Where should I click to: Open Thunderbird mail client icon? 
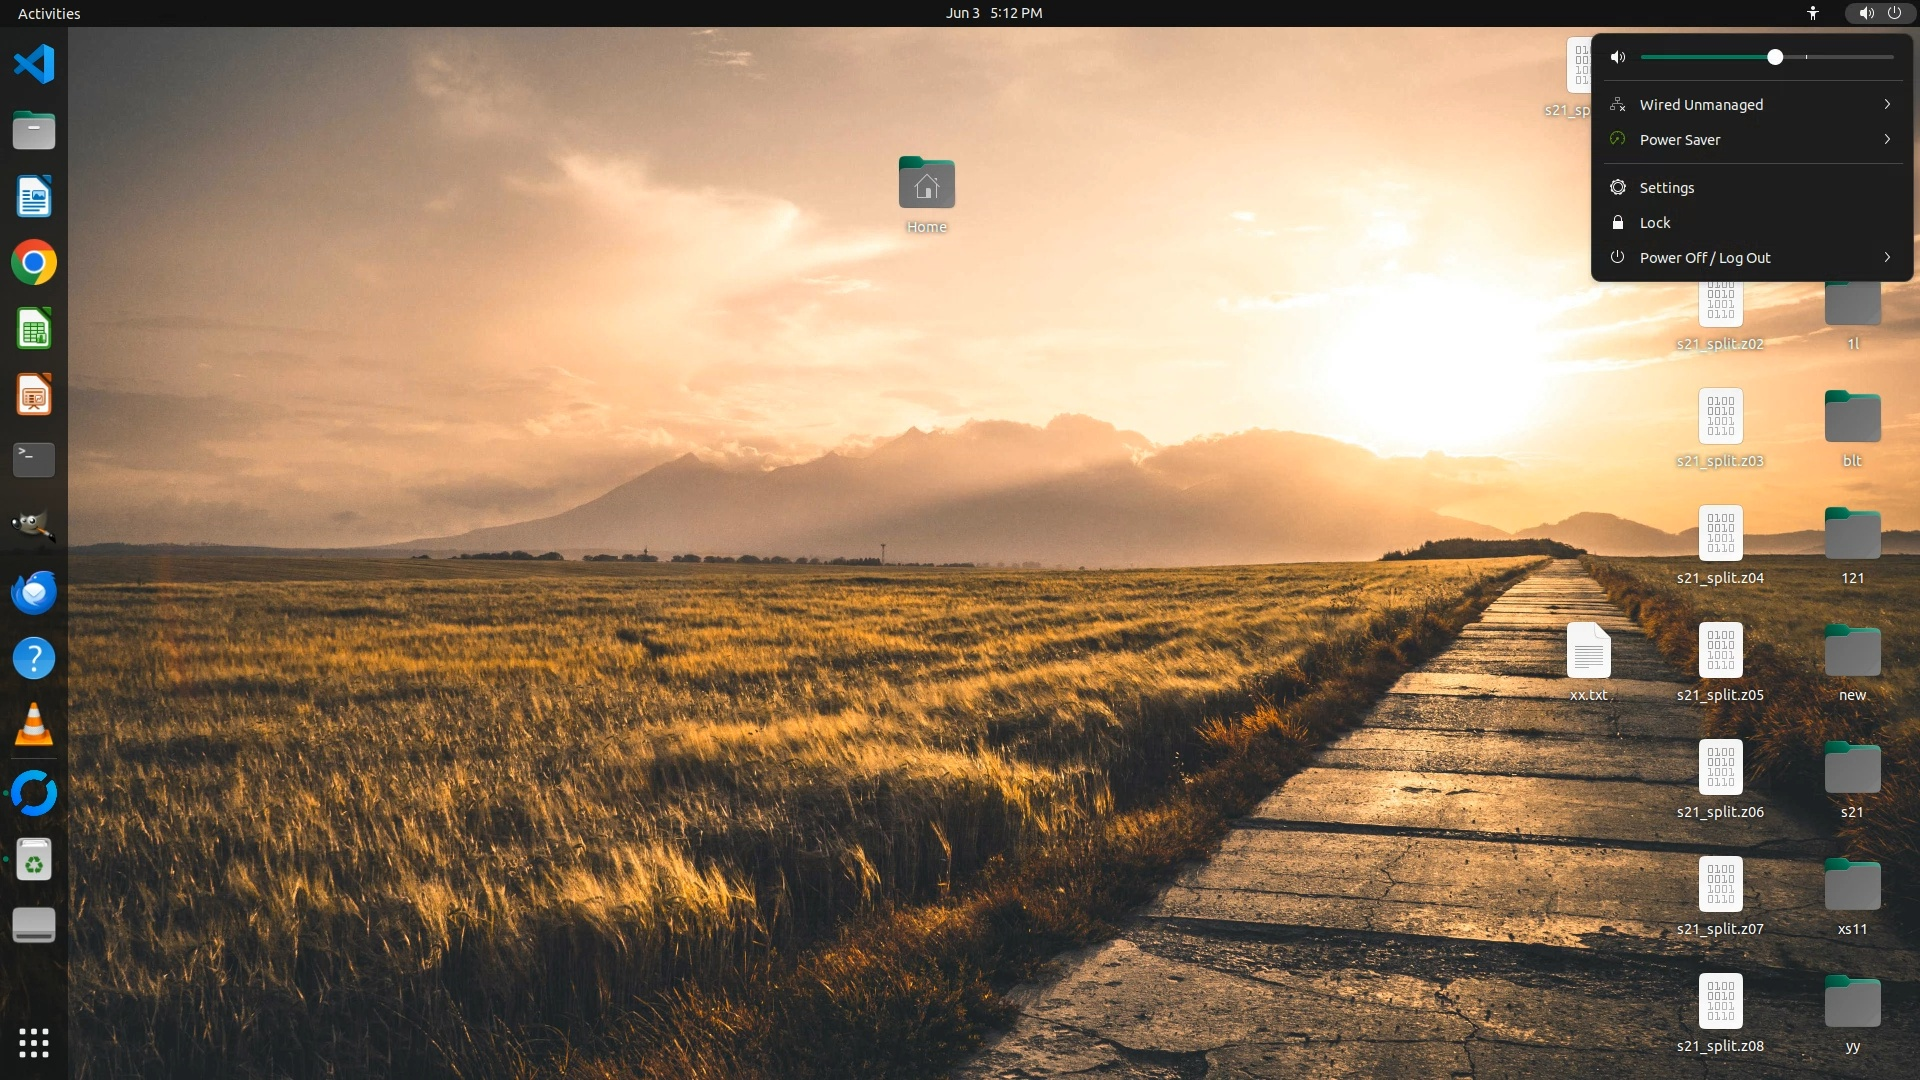pos(34,593)
